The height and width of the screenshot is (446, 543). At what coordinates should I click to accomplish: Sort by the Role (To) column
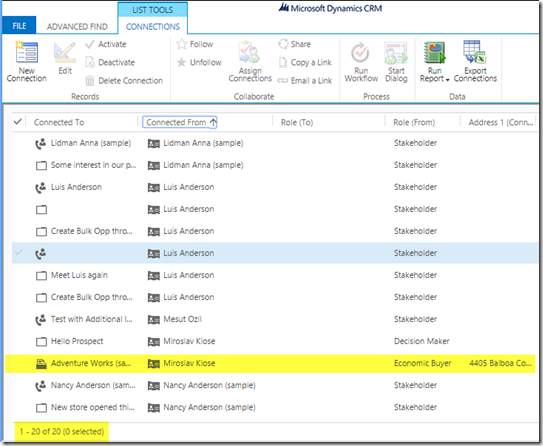297,122
